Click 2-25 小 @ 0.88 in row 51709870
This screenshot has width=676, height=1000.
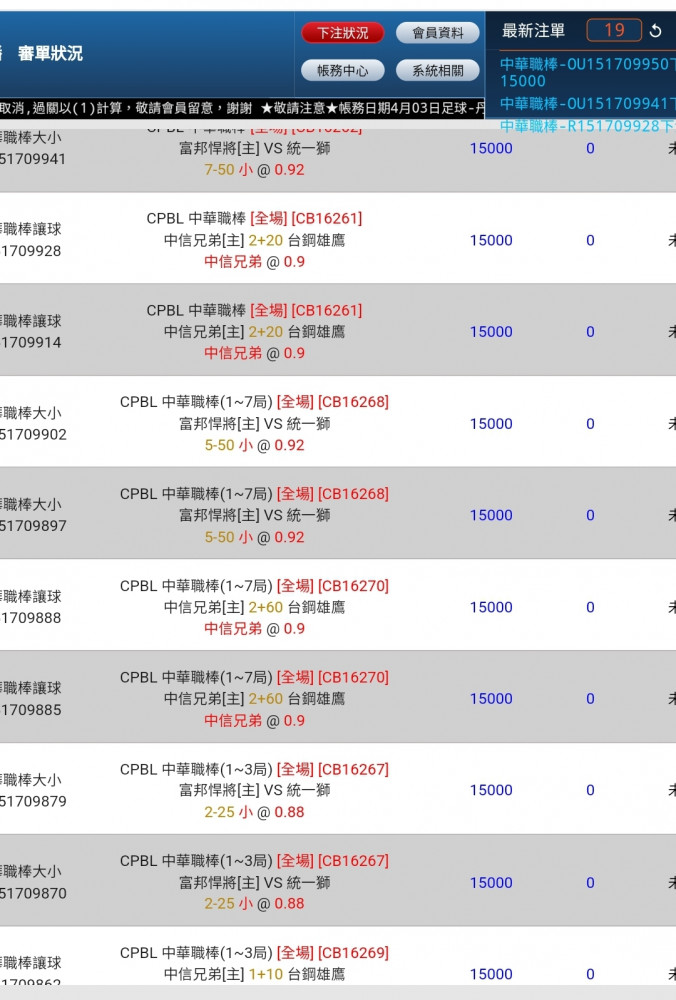click(x=254, y=904)
